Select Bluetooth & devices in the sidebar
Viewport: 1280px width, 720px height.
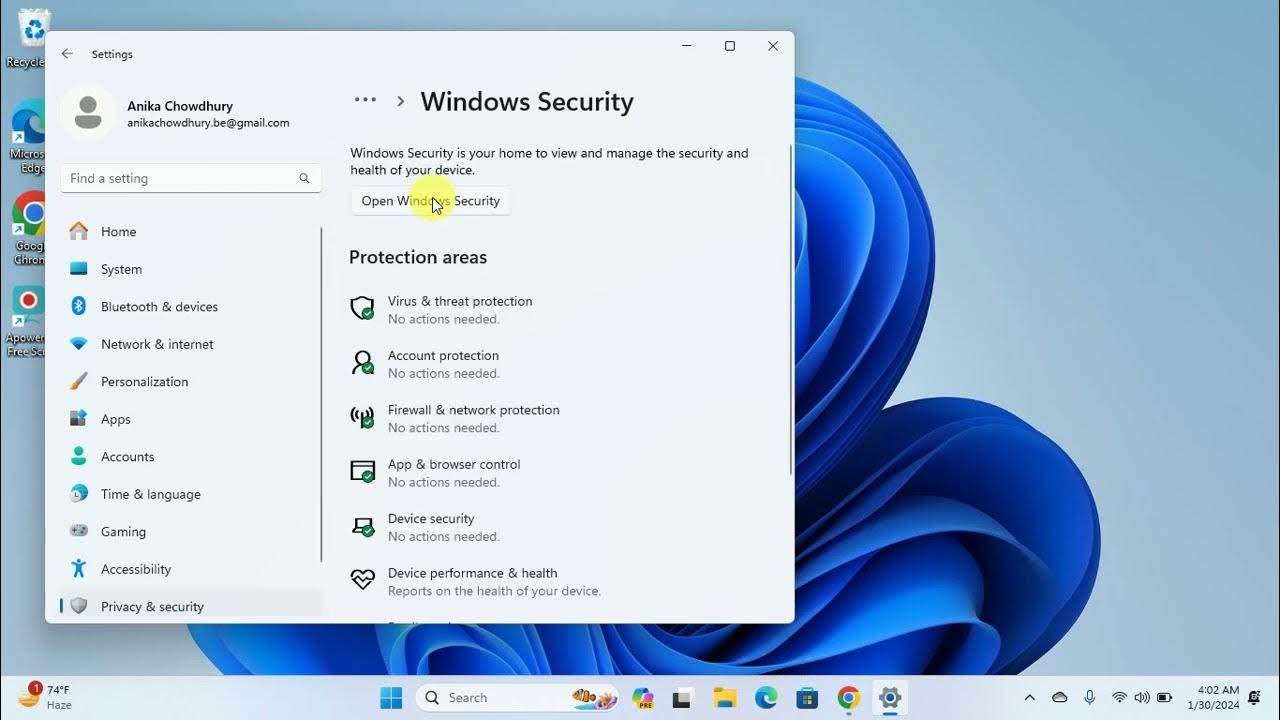(x=190, y=306)
